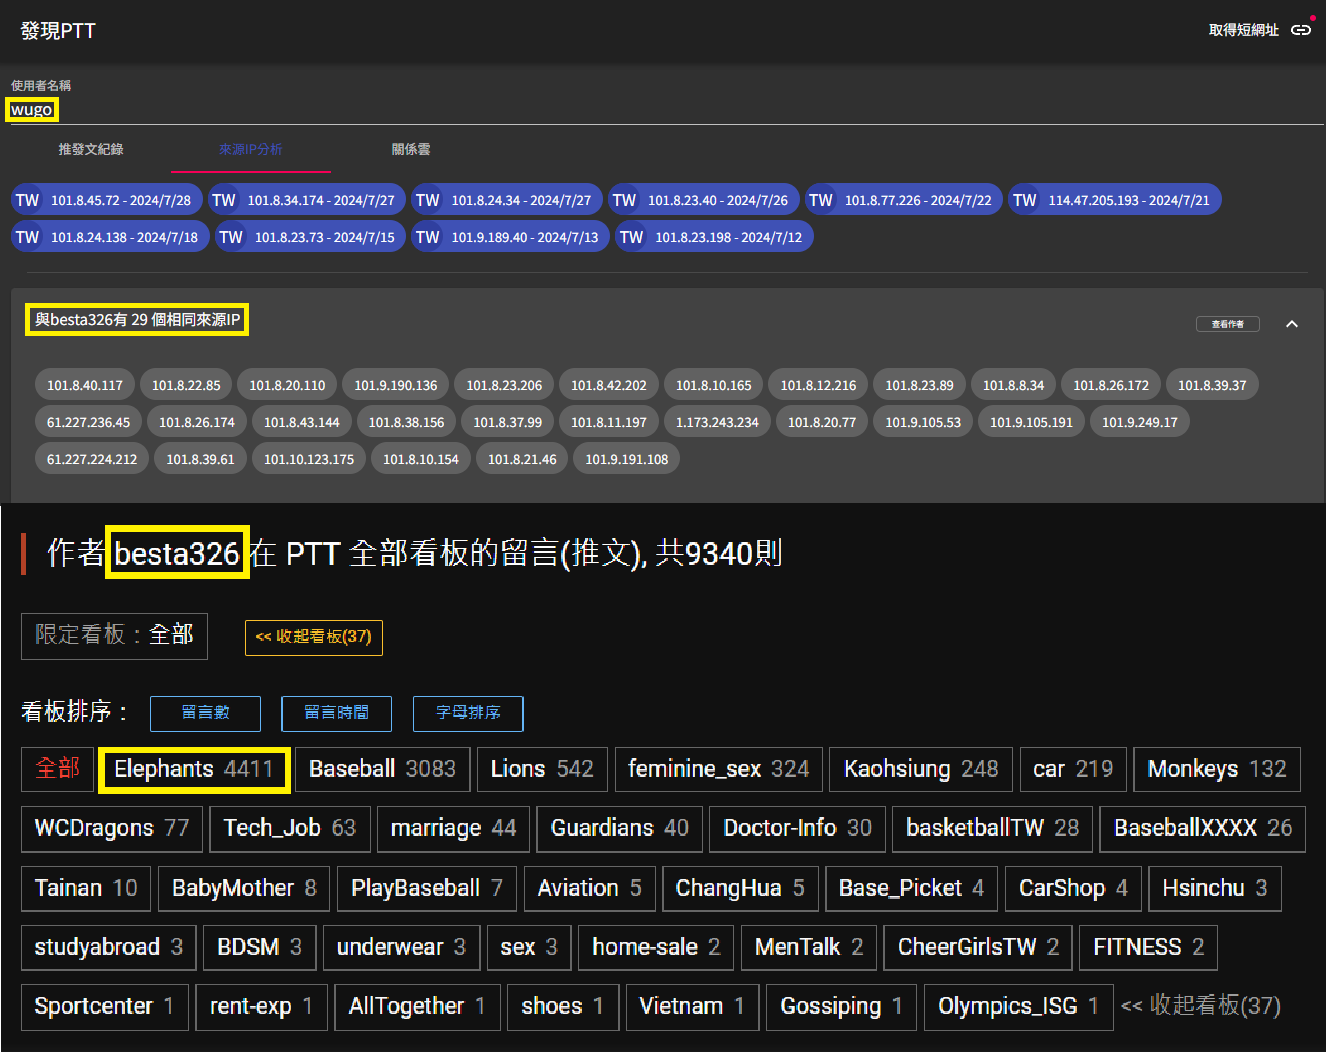Click the TW 114.47.205.193 IP chip
The width and height of the screenshot is (1326, 1052).
pyautogui.click(x=1114, y=200)
